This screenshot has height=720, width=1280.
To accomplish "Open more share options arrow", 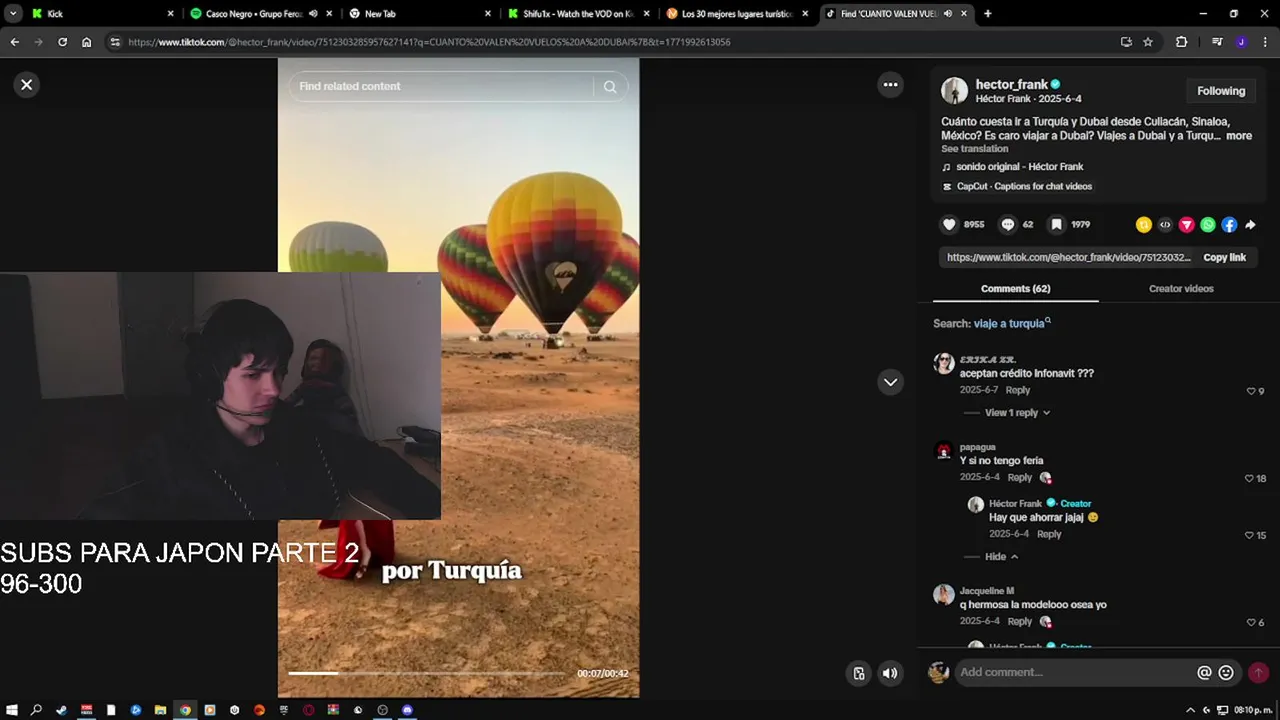I will pyautogui.click(x=1250, y=225).
